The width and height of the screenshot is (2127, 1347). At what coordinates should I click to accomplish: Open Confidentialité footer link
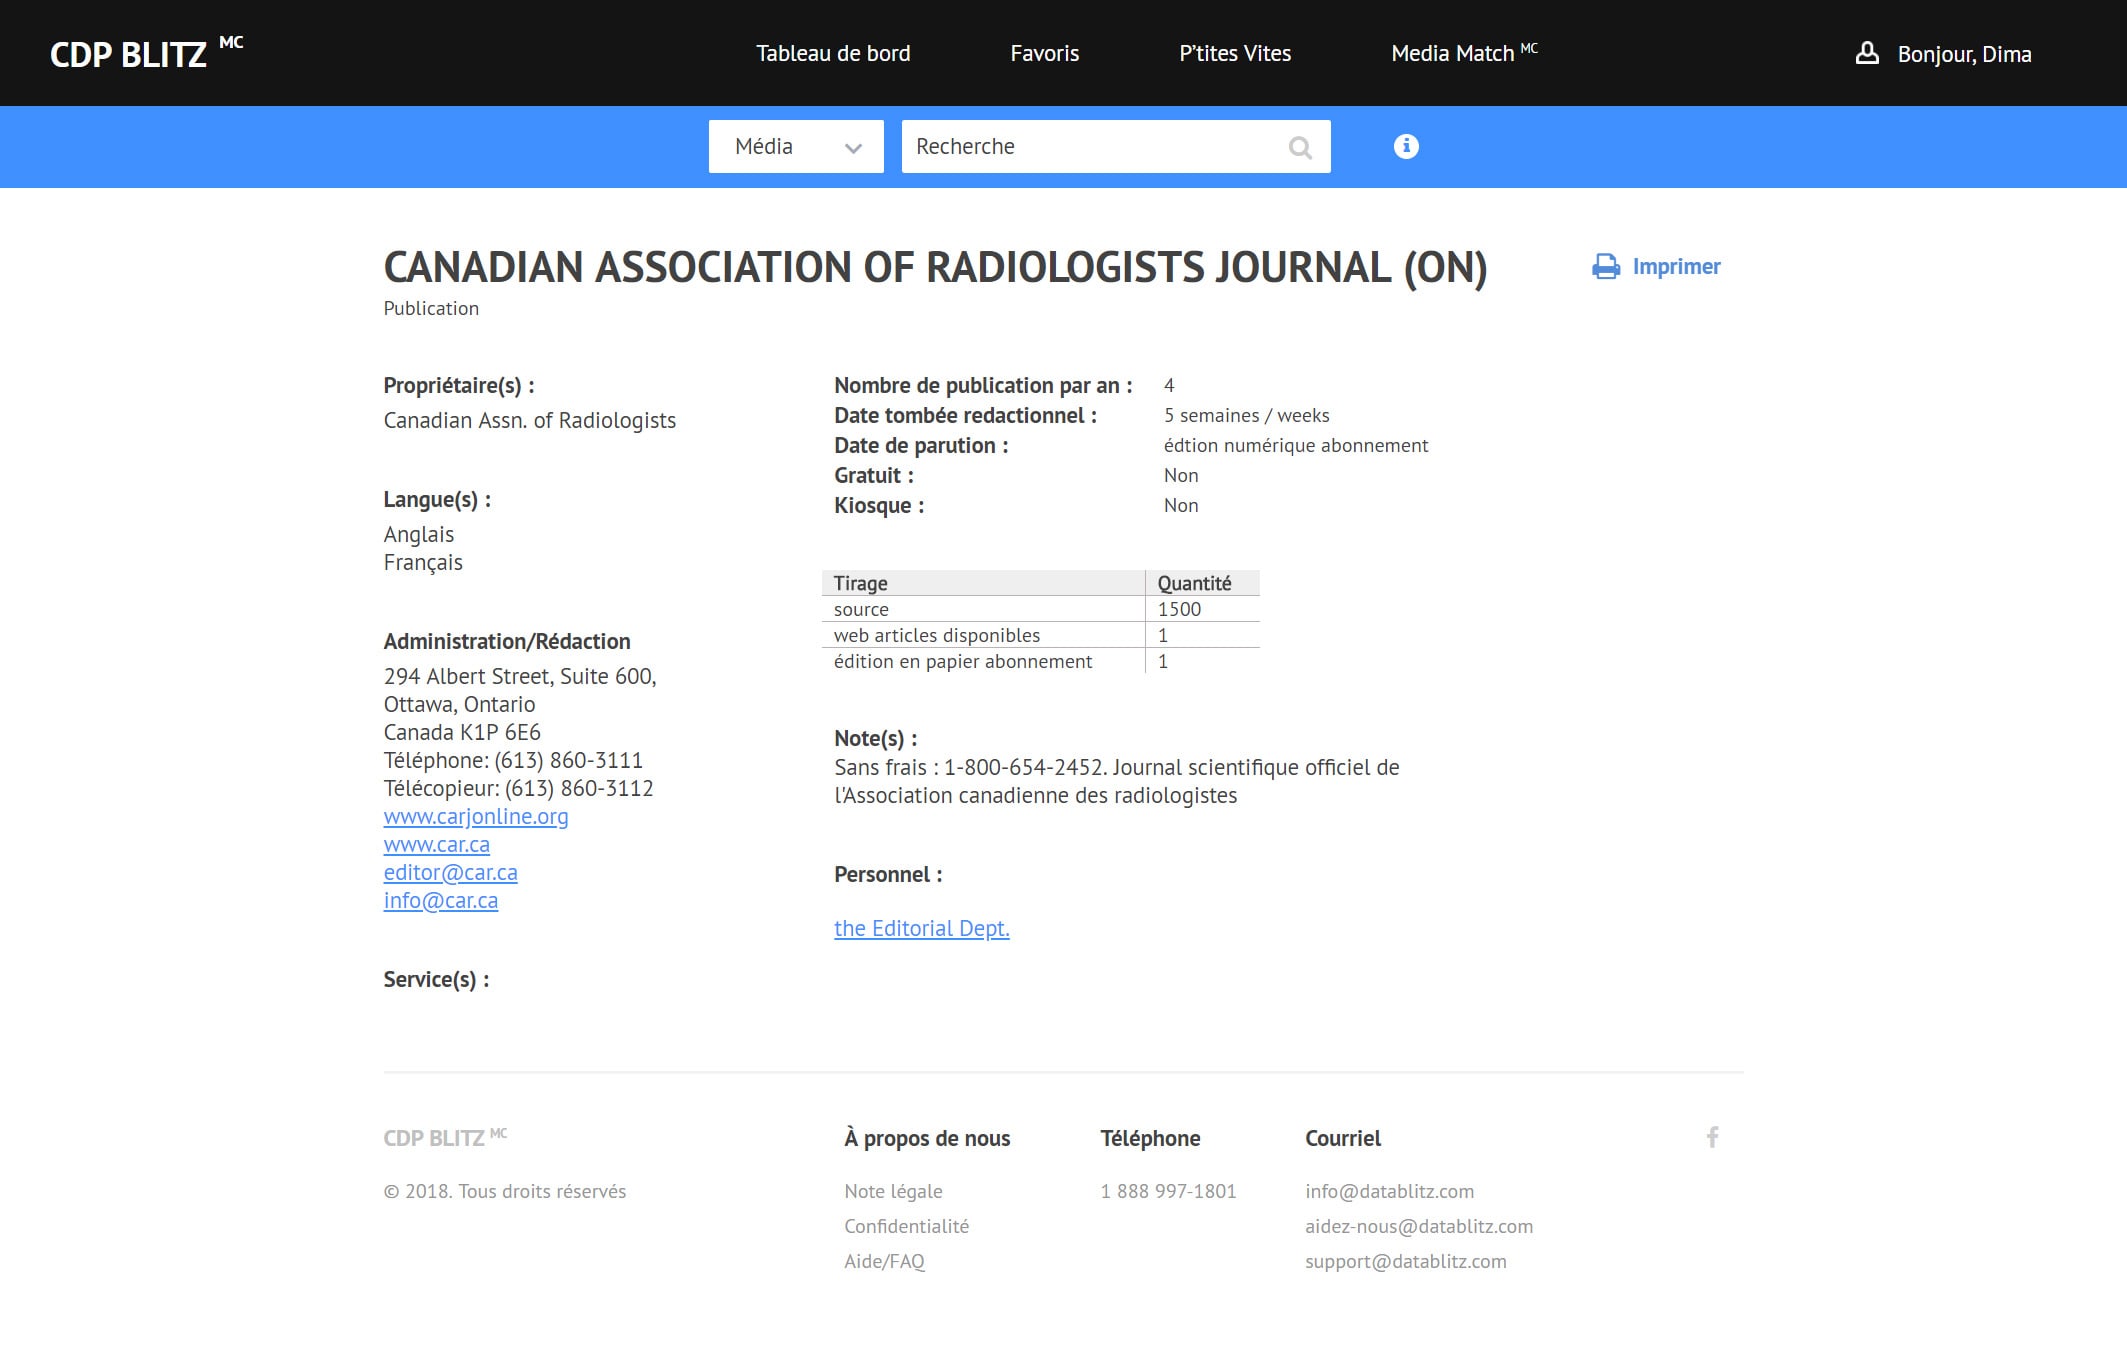[x=906, y=1226]
